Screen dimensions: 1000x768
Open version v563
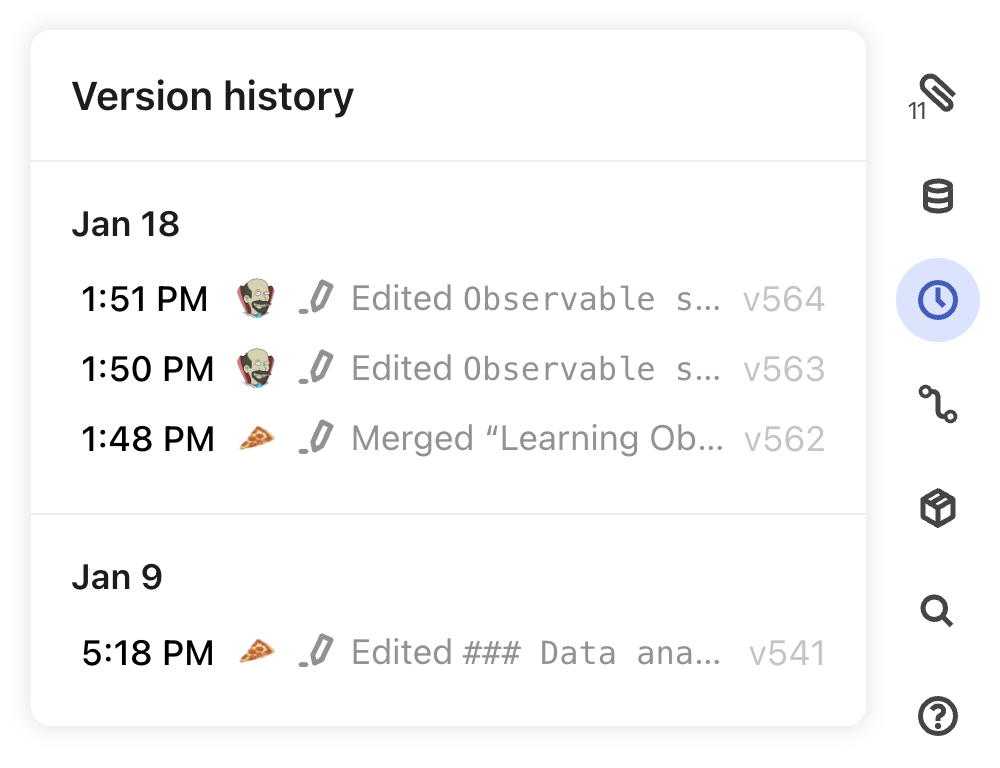pyautogui.click(x=784, y=368)
